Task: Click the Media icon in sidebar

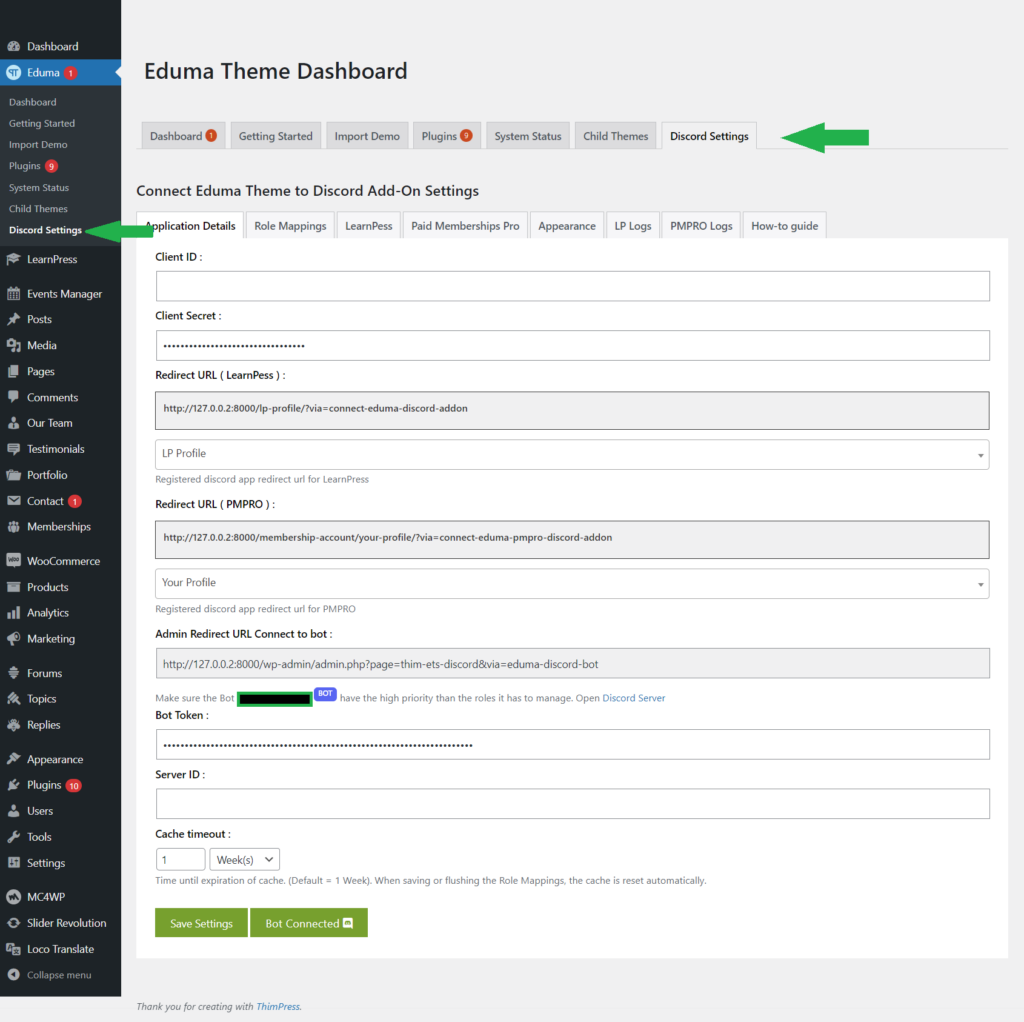Action: (x=14, y=345)
